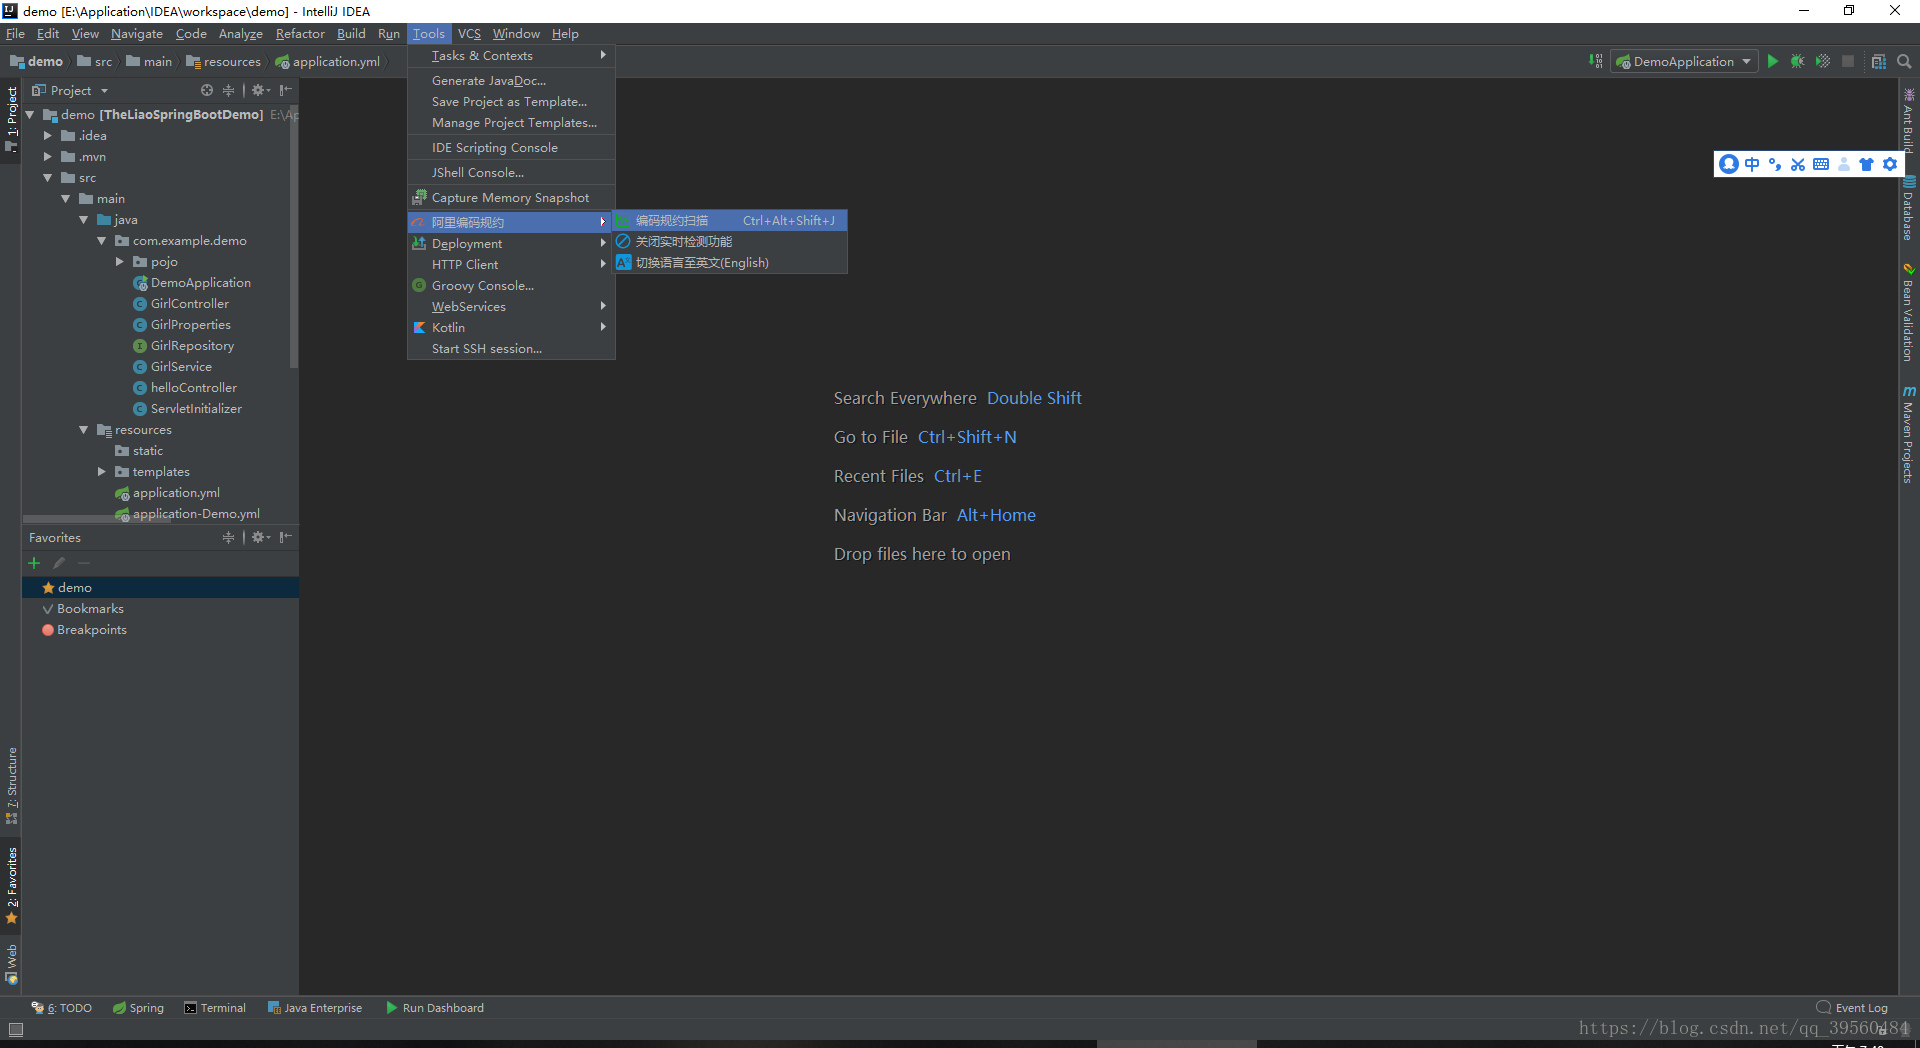The image size is (1920, 1048).
Task: Open Spring tool window in bottom bar
Action: tap(138, 1008)
